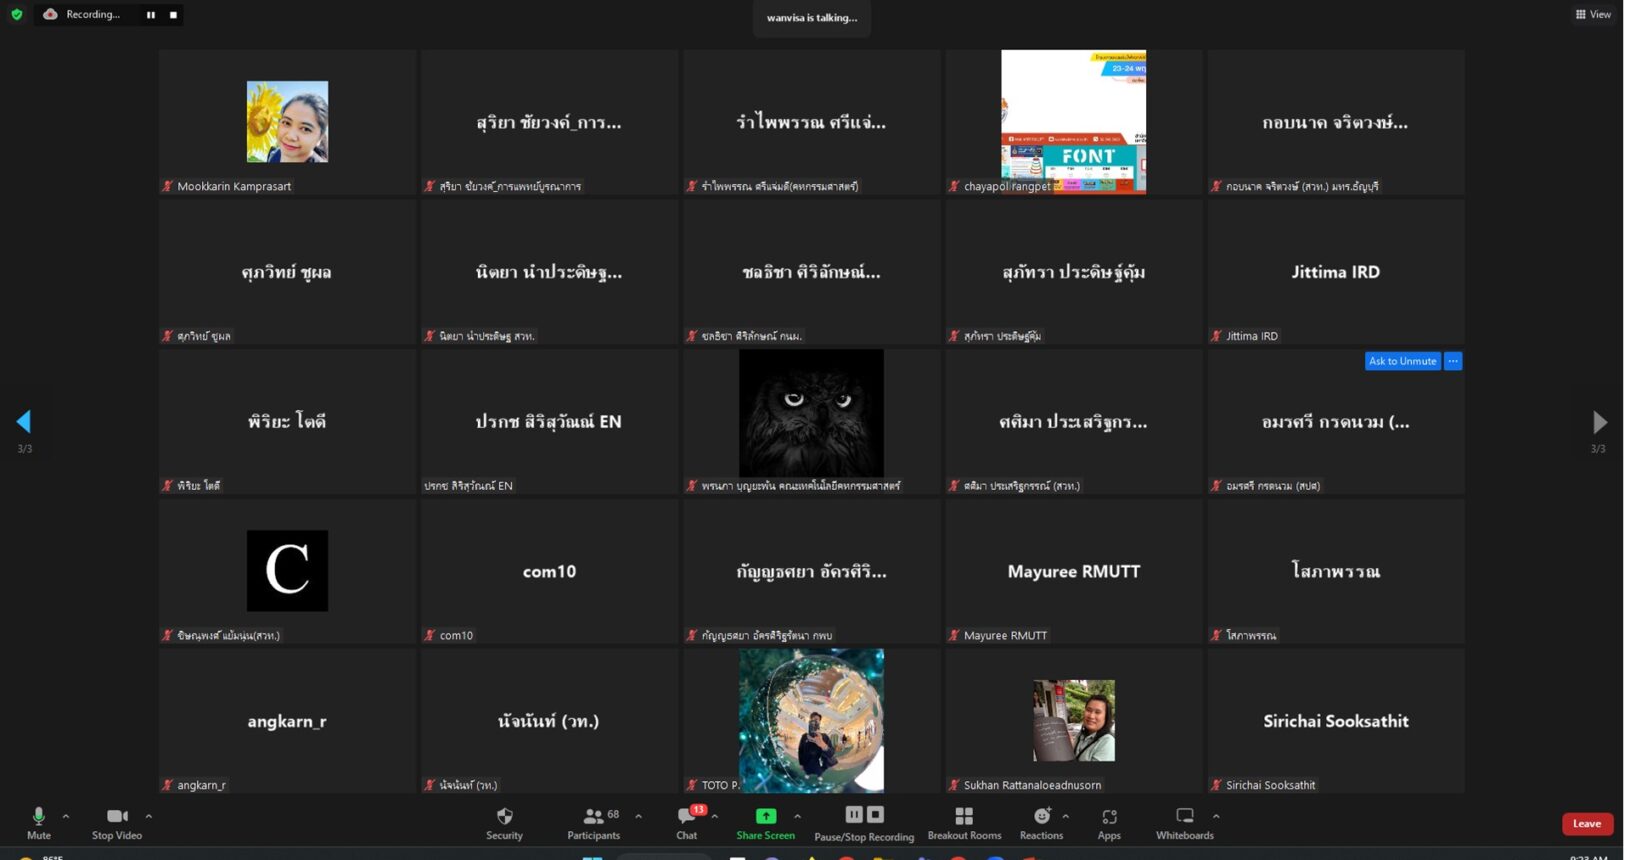Click muted mic icon beside Mayuree RMUTT name
Image resolution: width=1630 pixels, height=860 pixels.
click(954, 635)
